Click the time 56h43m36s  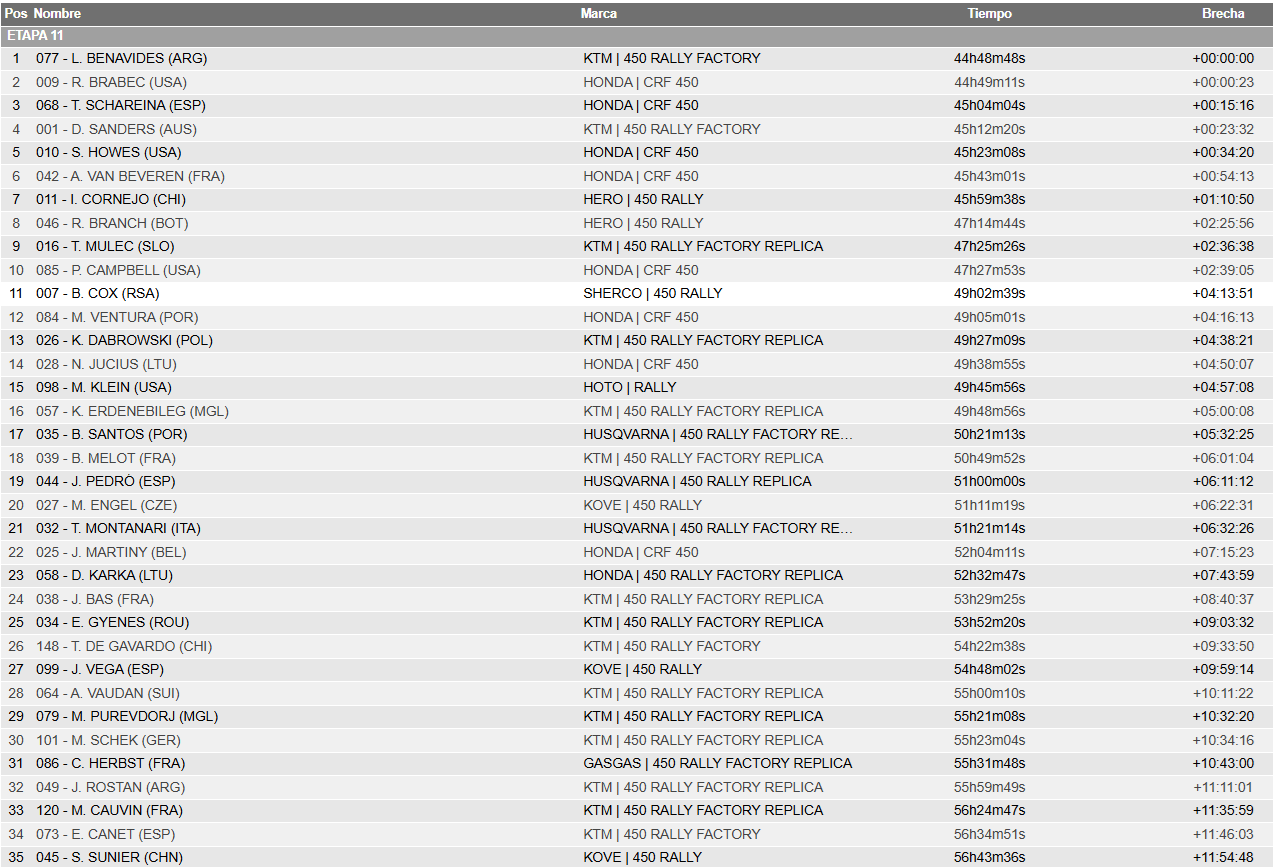989,857
